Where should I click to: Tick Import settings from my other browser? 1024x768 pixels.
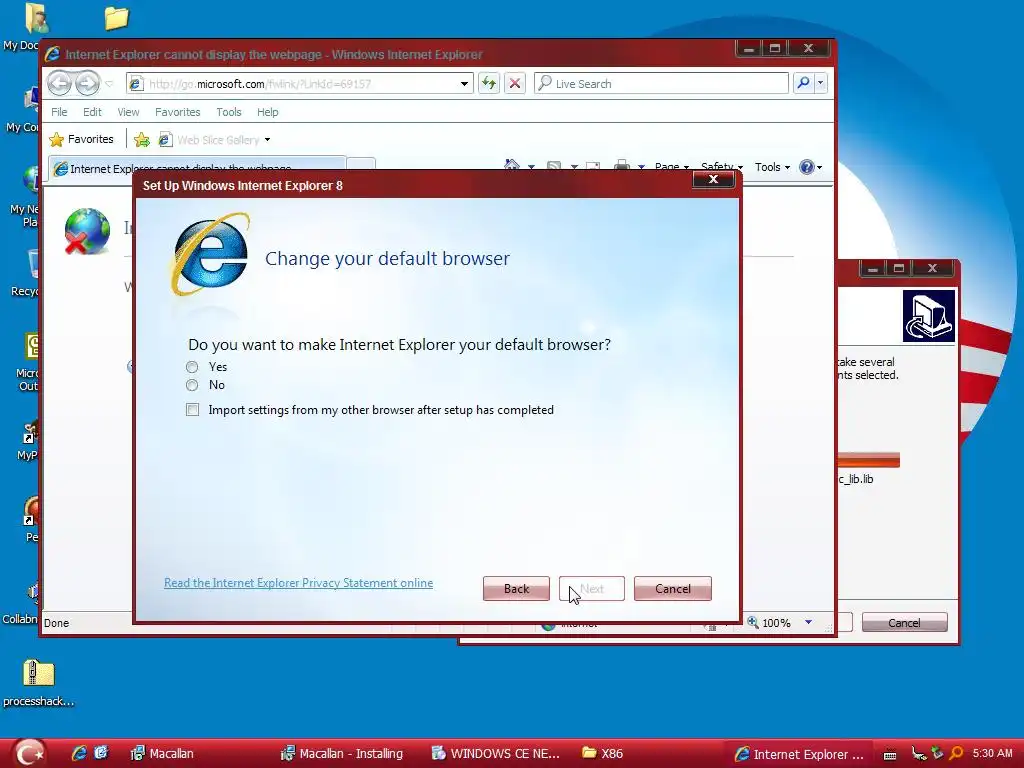coord(193,410)
